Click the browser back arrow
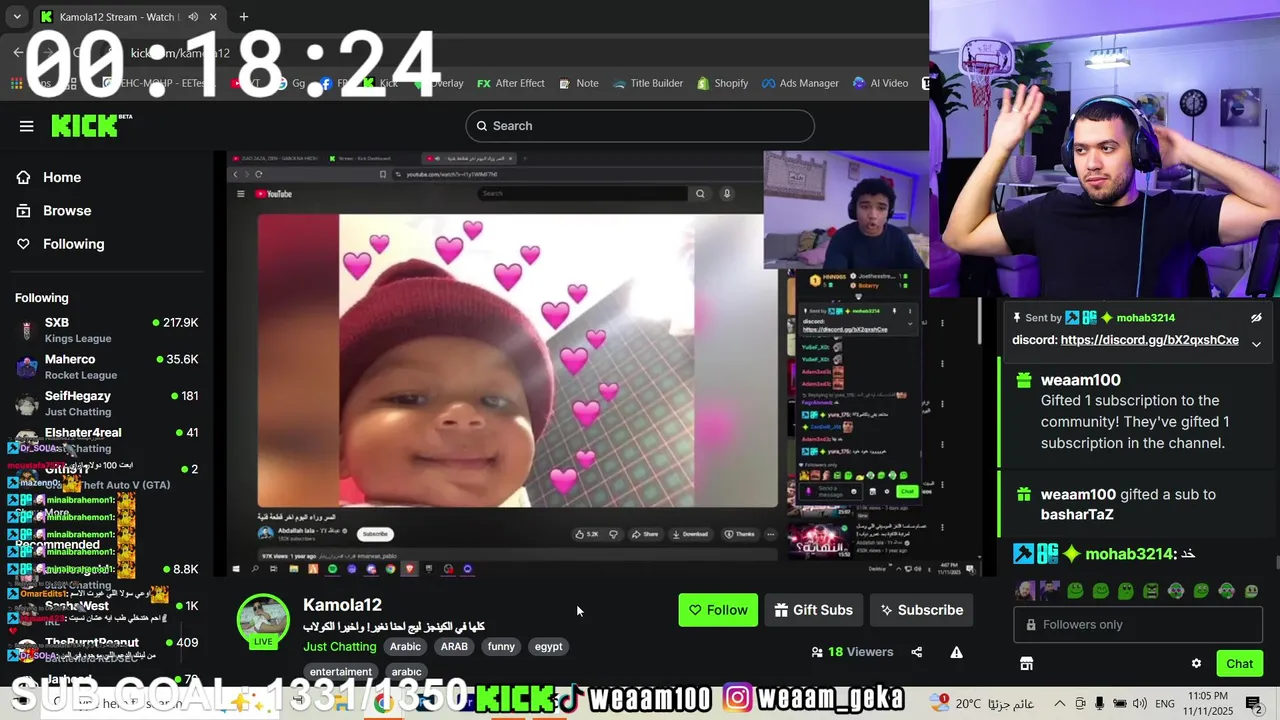This screenshot has width=1280, height=720. [18, 52]
